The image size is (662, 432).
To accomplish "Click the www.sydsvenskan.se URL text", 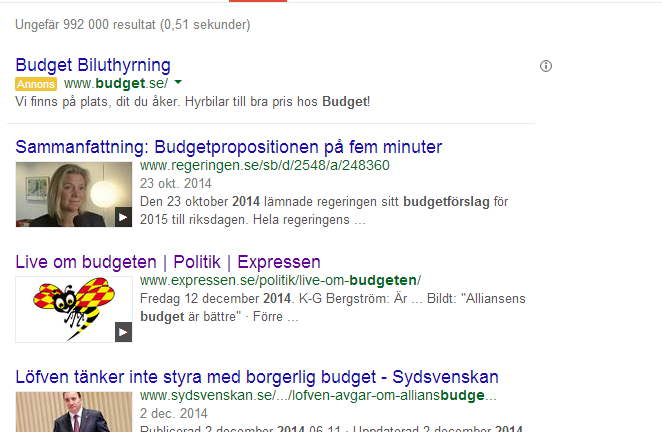I will pyautogui.click(x=318, y=395).
